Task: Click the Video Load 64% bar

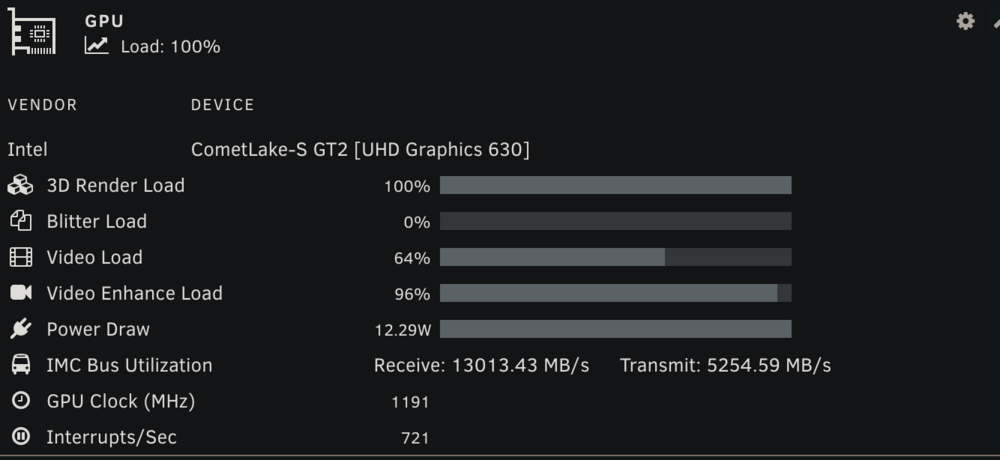Action: [615, 257]
